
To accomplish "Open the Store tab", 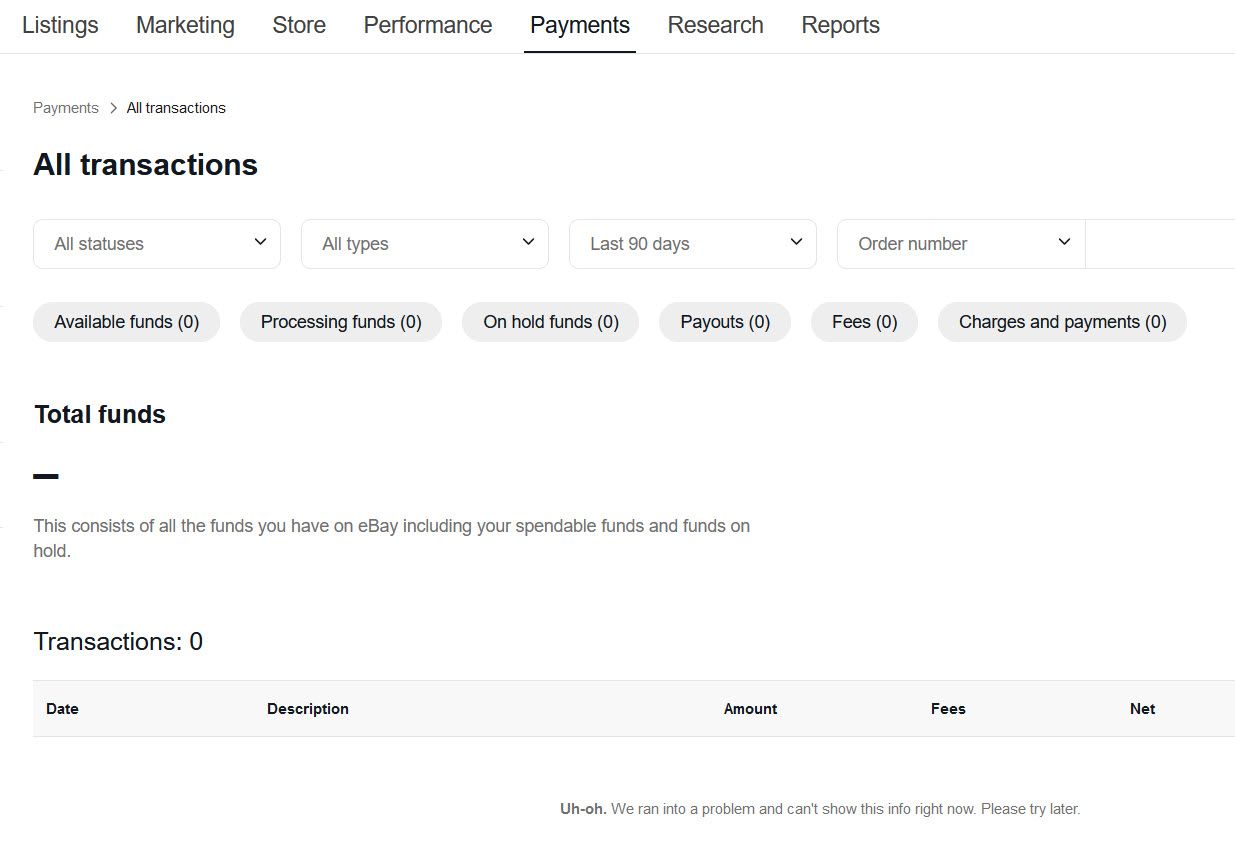I will click(299, 25).
